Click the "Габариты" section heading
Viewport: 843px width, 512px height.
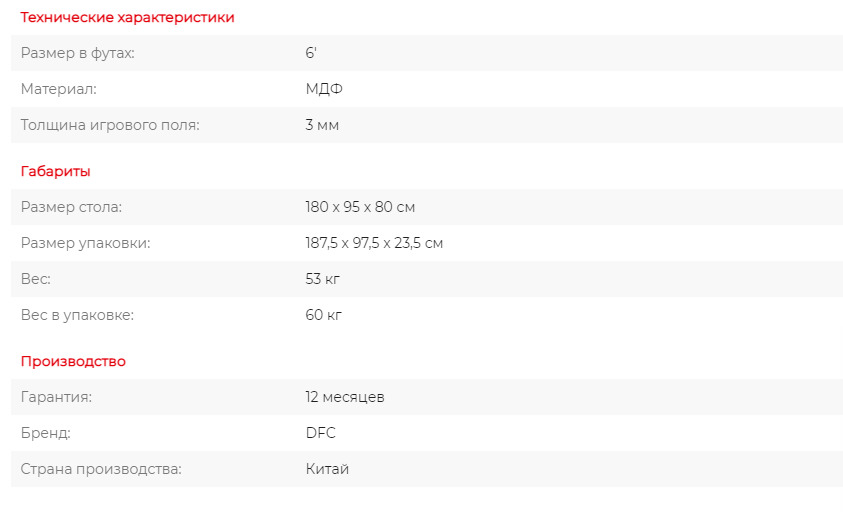coord(56,171)
